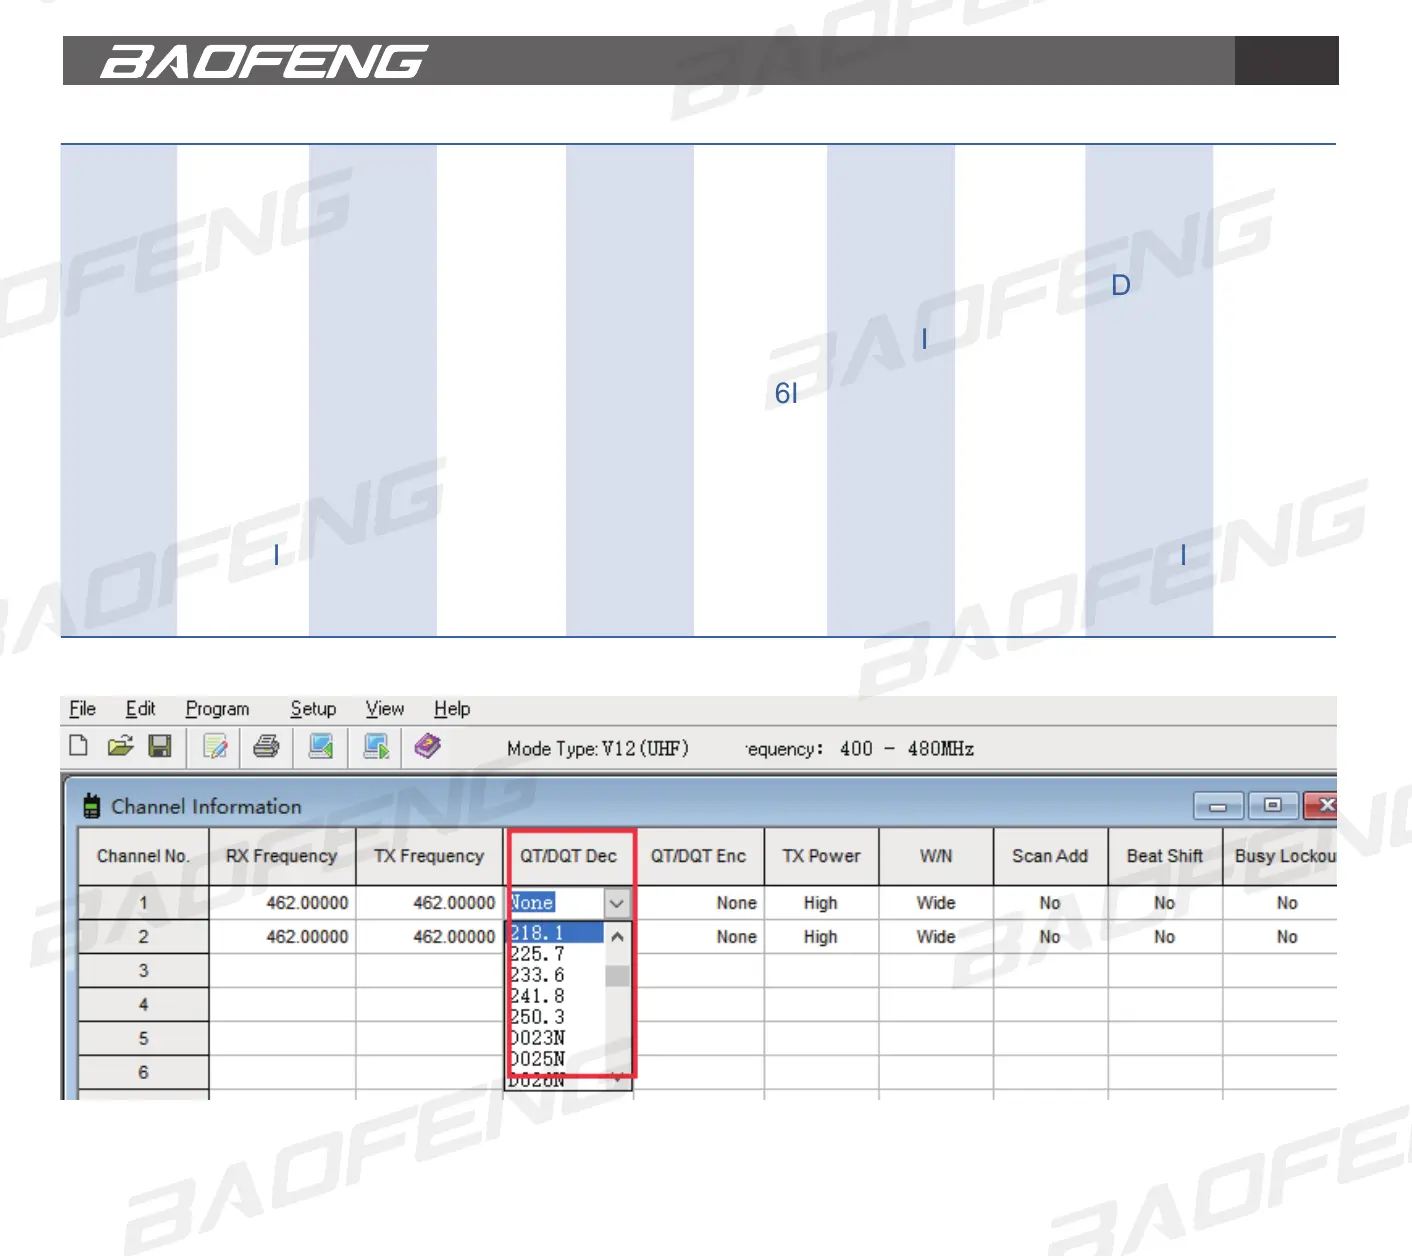Click the TX Power column header
Viewport: 1412px width, 1256px height.
pyautogui.click(x=821, y=856)
